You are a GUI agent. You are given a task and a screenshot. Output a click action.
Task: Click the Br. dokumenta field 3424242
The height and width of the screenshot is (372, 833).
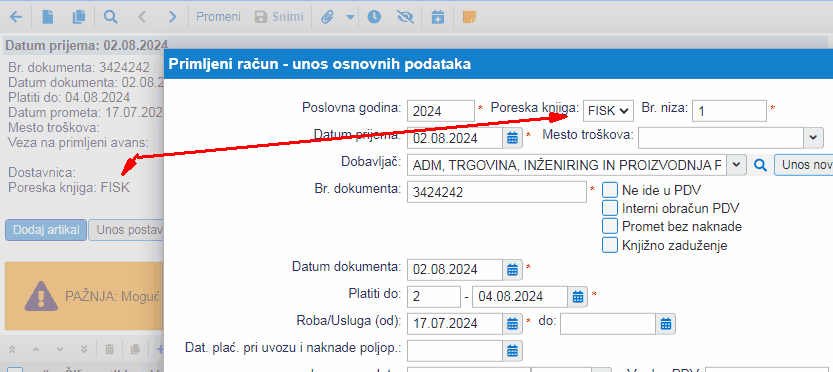point(497,192)
